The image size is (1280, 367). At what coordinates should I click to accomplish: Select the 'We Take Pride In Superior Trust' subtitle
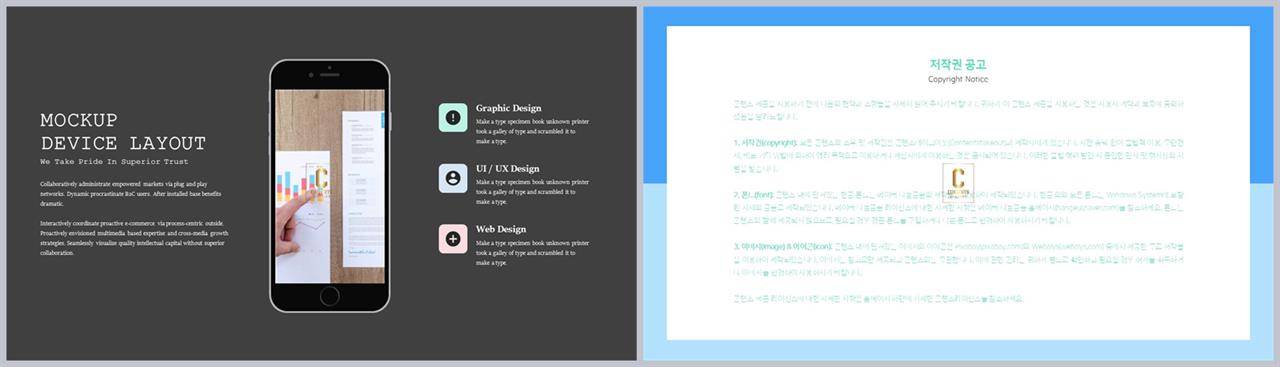pos(114,161)
